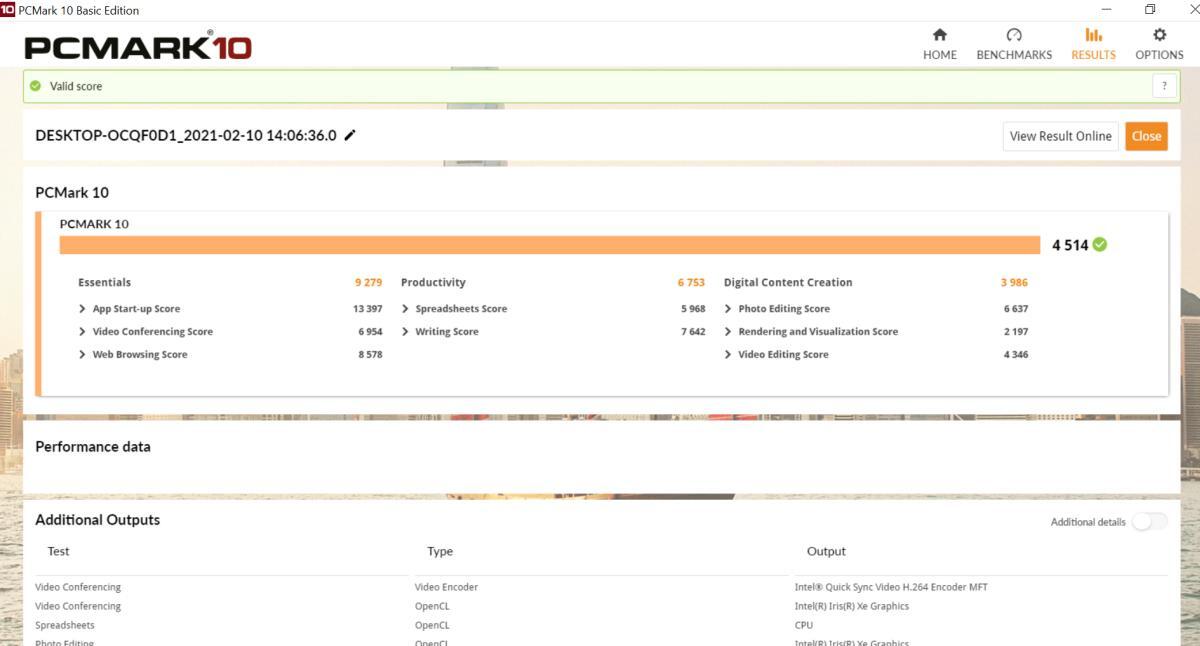Select the Results bar chart icon
The image size is (1200, 646).
(x=1093, y=35)
